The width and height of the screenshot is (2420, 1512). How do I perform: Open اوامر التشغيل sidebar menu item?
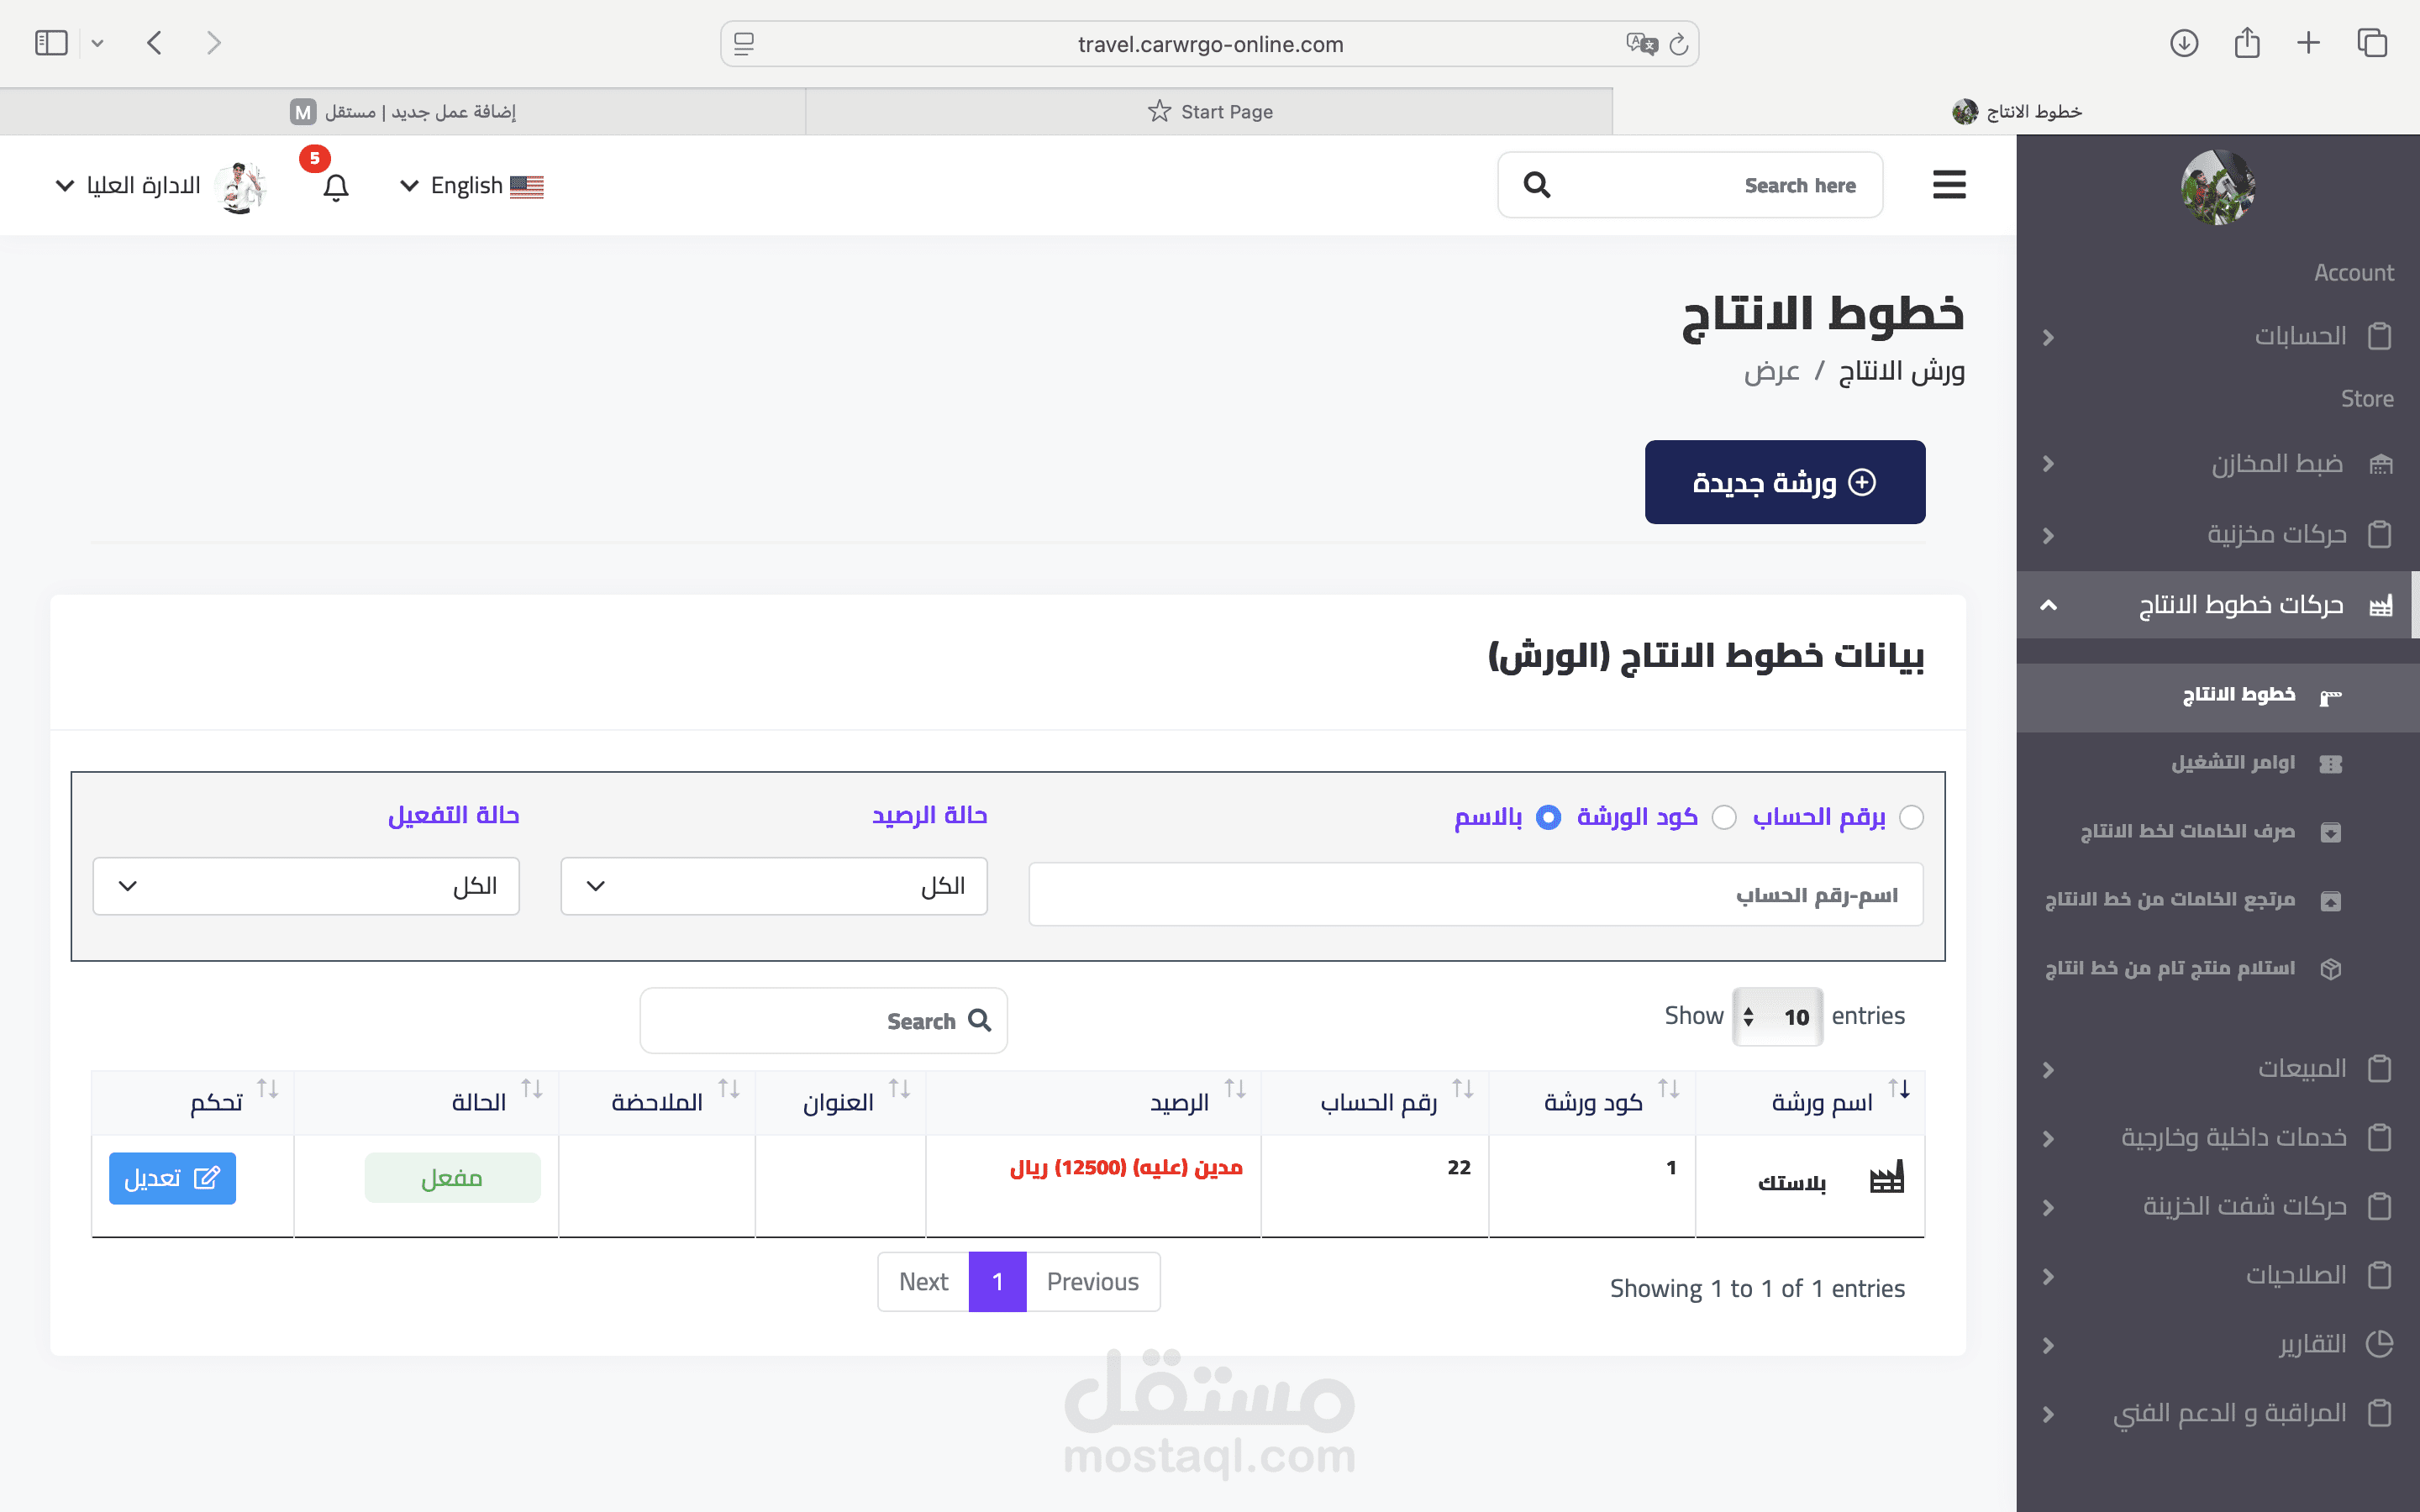tap(2232, 763)
